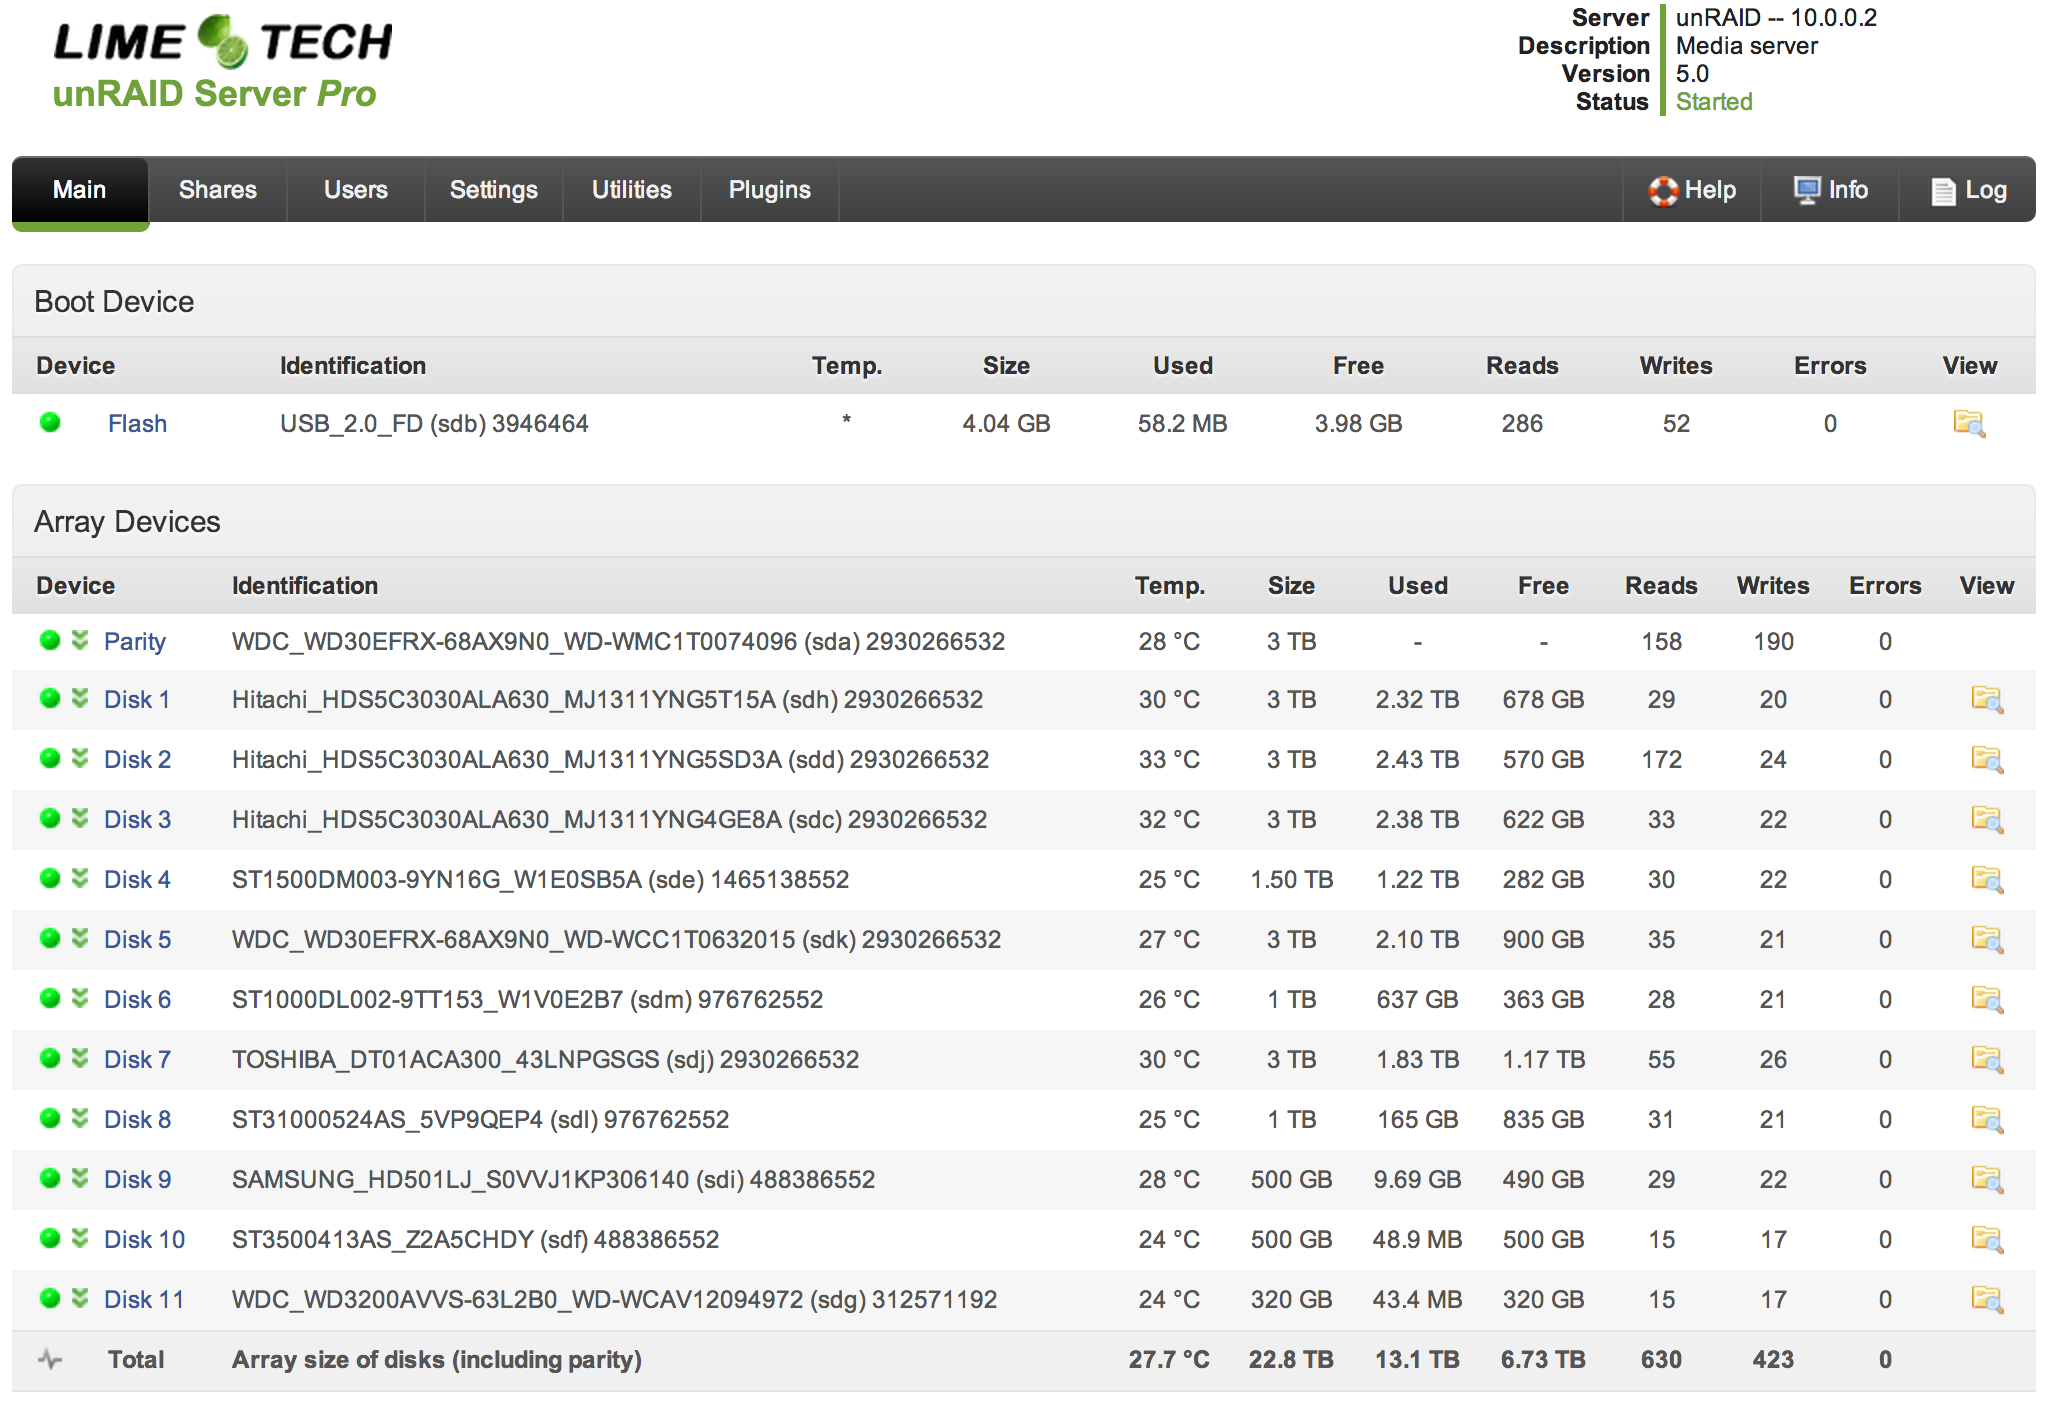Click the green status ball for Flash
This screenshot has width=2050, height=1408.
pos(50,422)
